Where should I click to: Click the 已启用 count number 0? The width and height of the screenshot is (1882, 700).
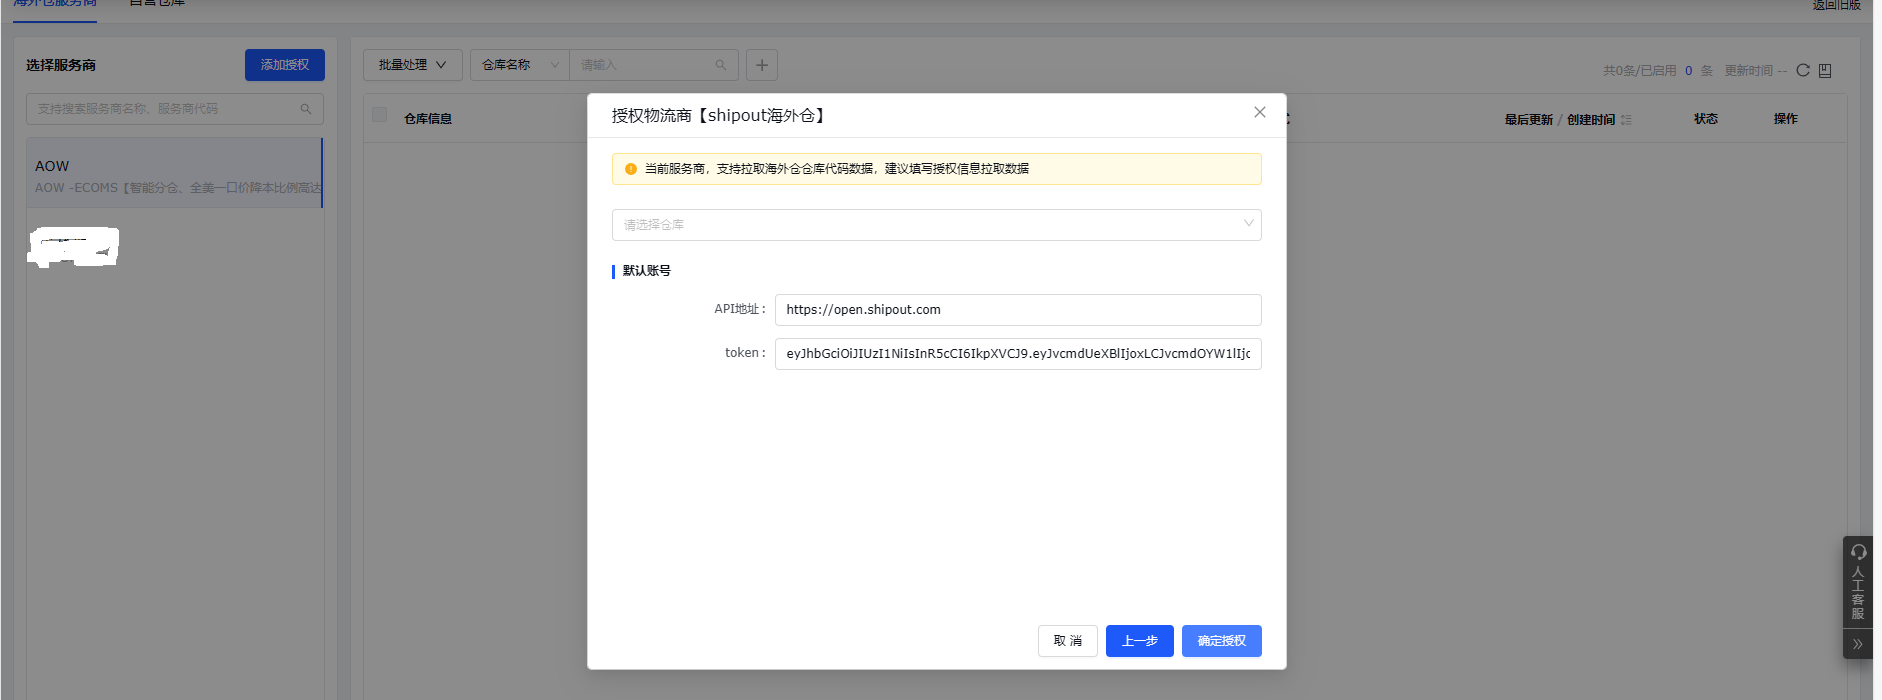[1689, 71]
